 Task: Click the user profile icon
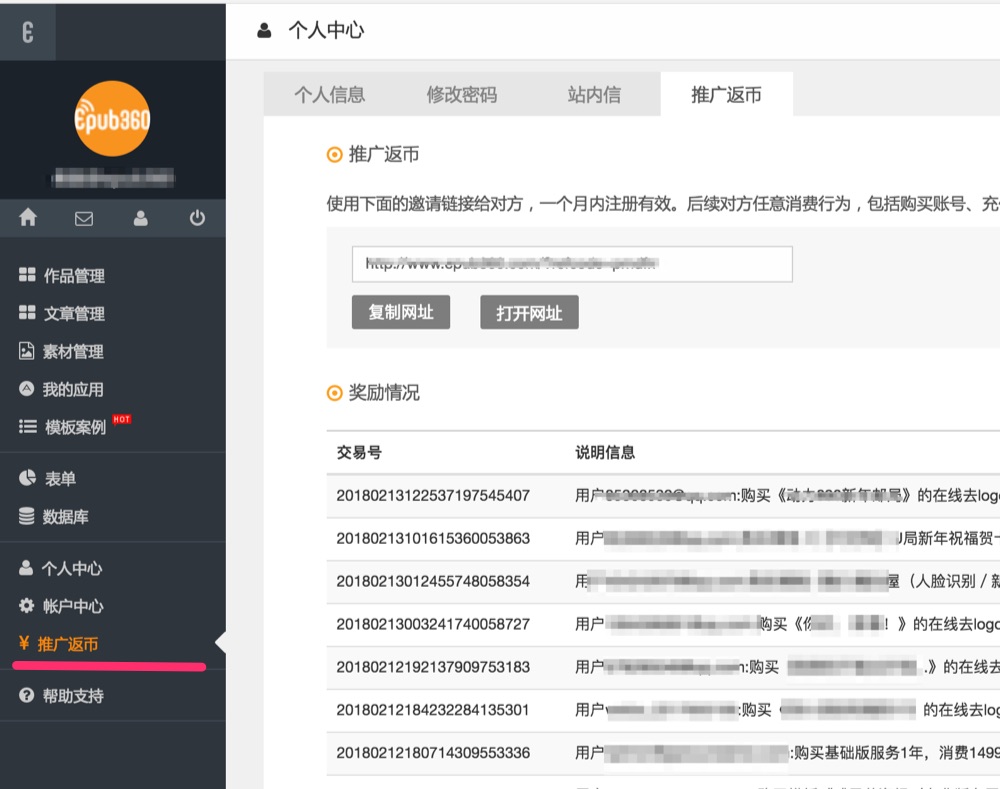point(141,218)
